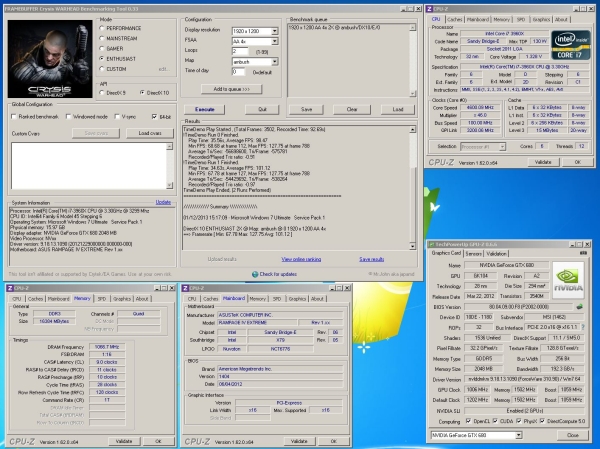Open the Graphics tab in the CPU-Z Mainboard window
The height and width of the screenshot is (449, 600).
(x=297, y=299)
